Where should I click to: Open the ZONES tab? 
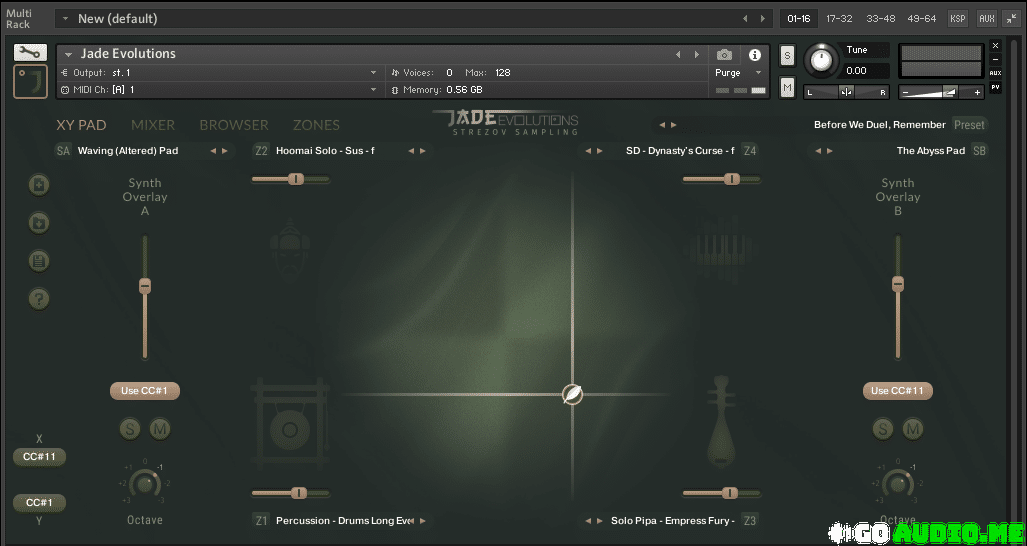316,125
